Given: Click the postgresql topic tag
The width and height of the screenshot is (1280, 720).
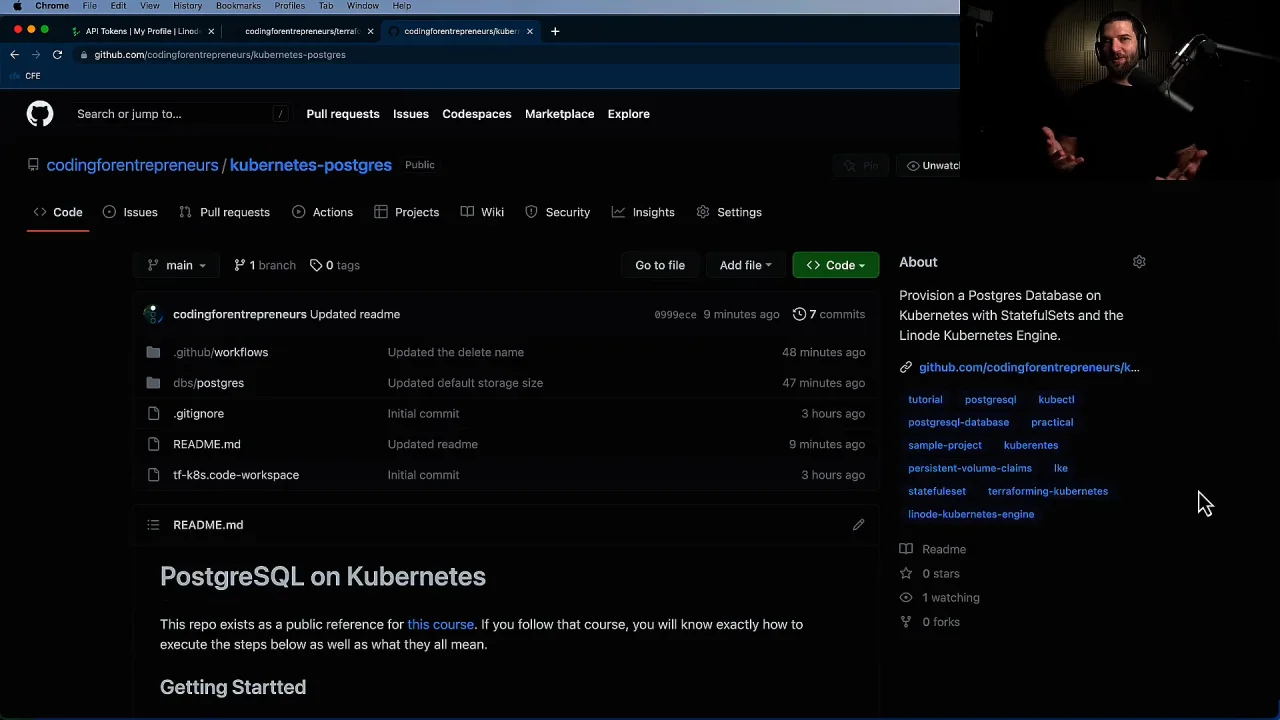Looking at the screenshot, I should pos(990,400).
